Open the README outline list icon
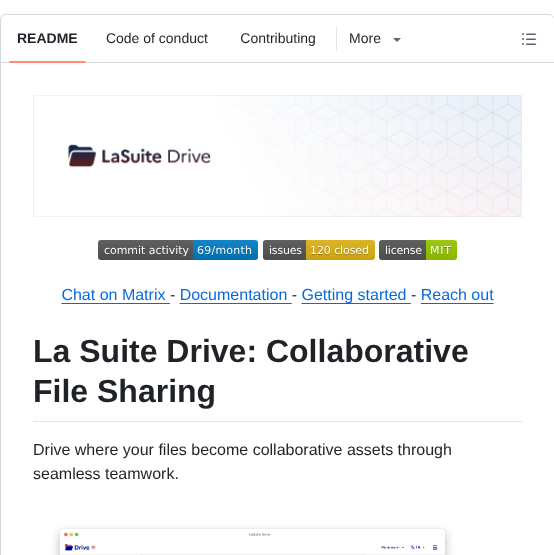 (529, 39)
